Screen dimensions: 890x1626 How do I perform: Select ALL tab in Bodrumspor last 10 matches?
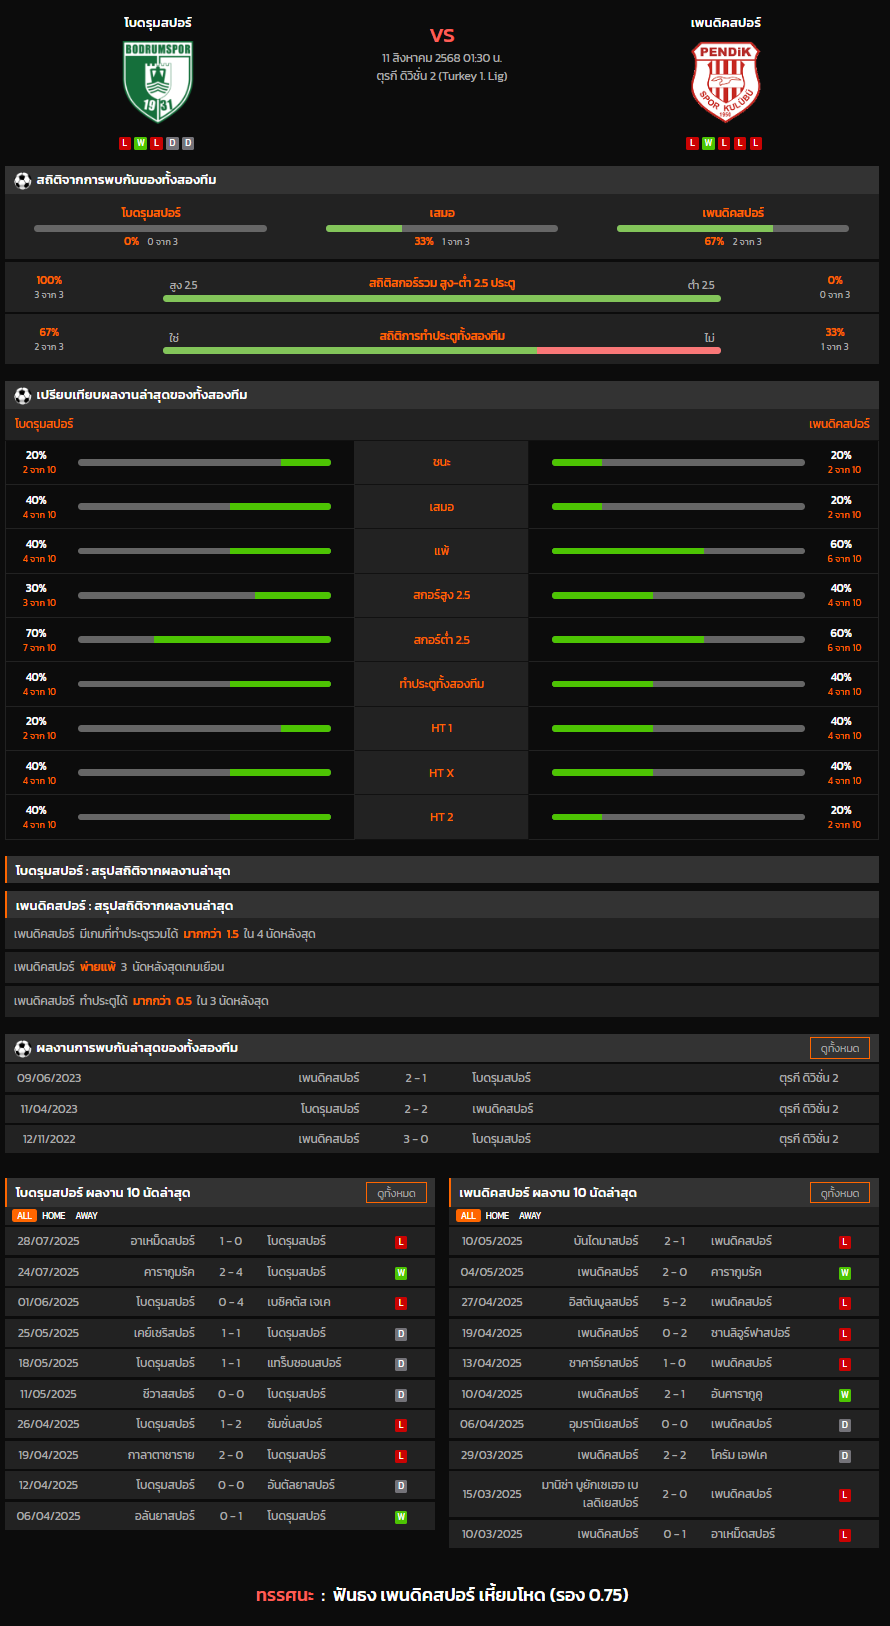click(25, 1216)
